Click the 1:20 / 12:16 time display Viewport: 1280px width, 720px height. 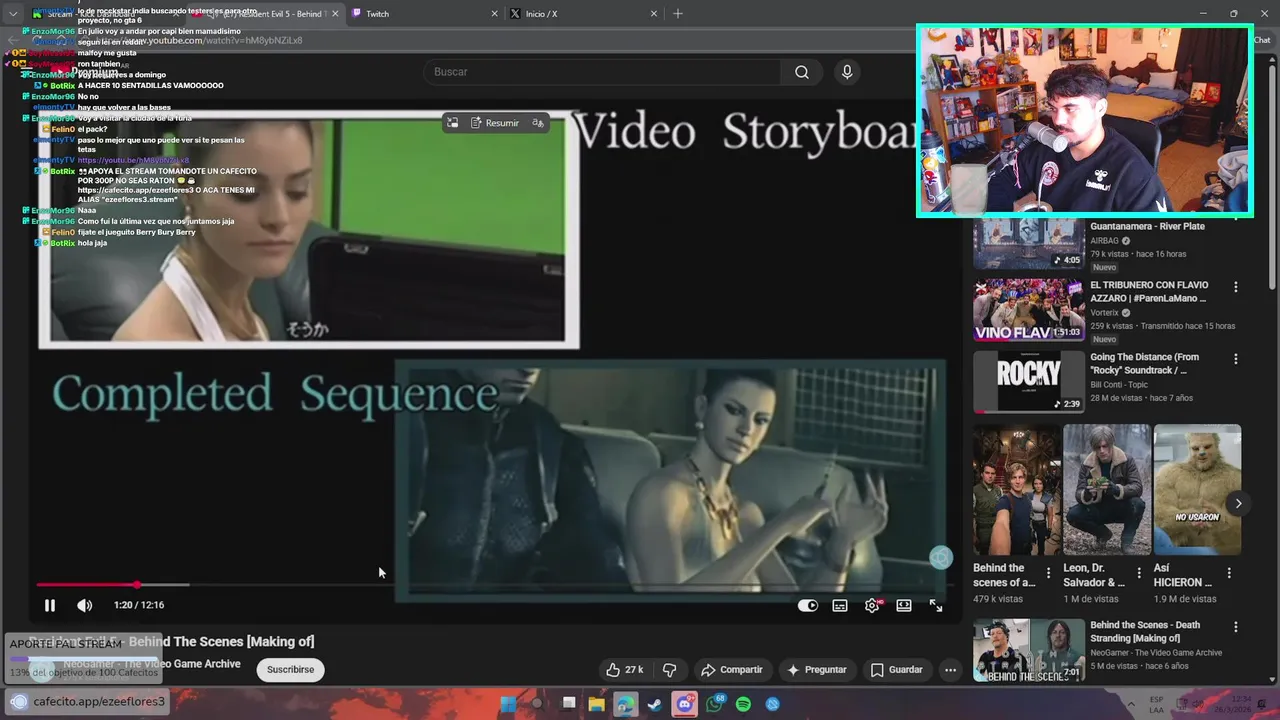139,605
